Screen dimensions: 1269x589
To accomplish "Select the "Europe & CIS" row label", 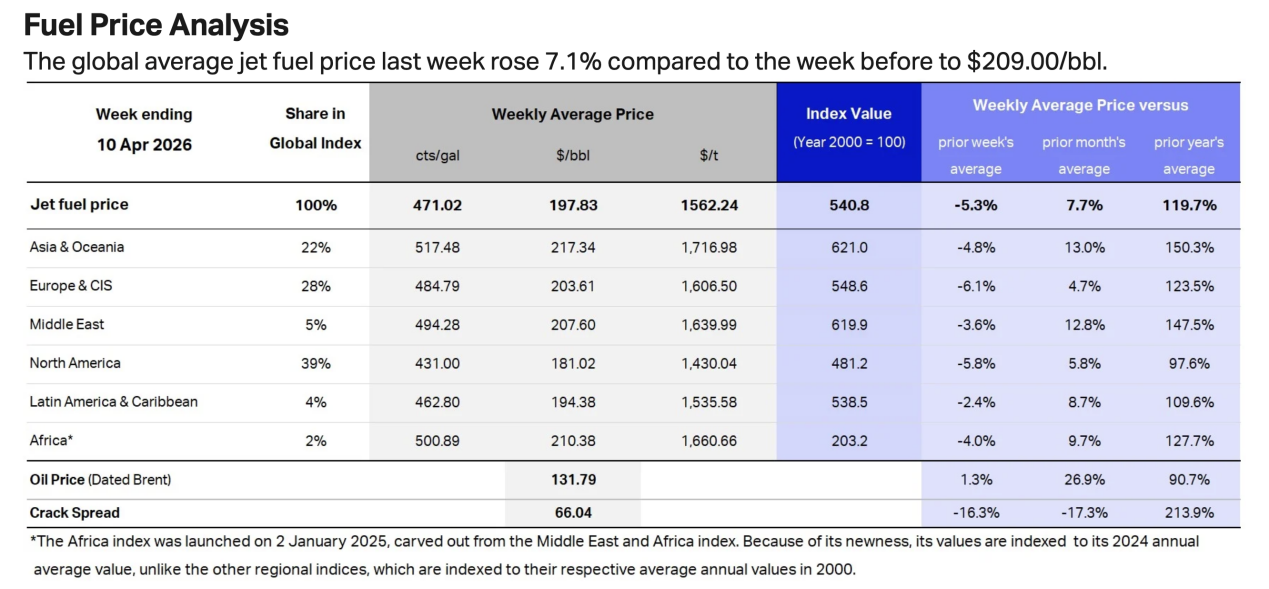I will click(x=71, y=286).
